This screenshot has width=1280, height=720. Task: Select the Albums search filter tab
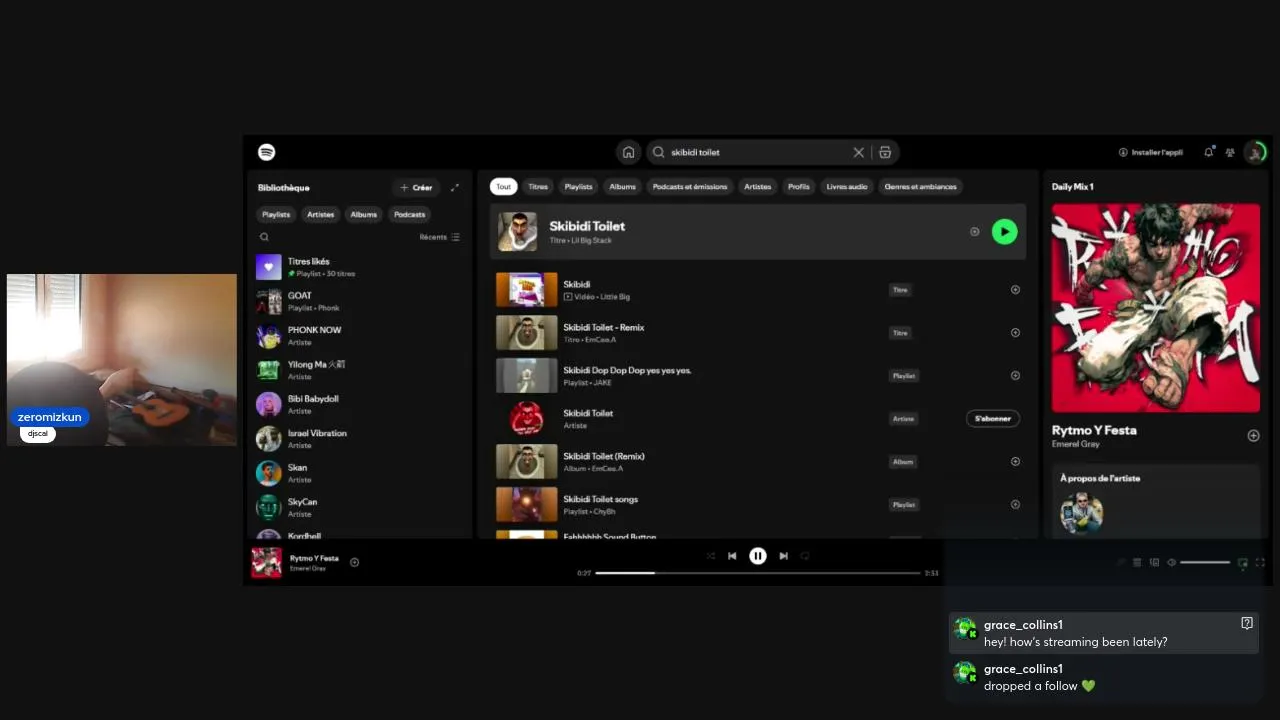(622, 186)
